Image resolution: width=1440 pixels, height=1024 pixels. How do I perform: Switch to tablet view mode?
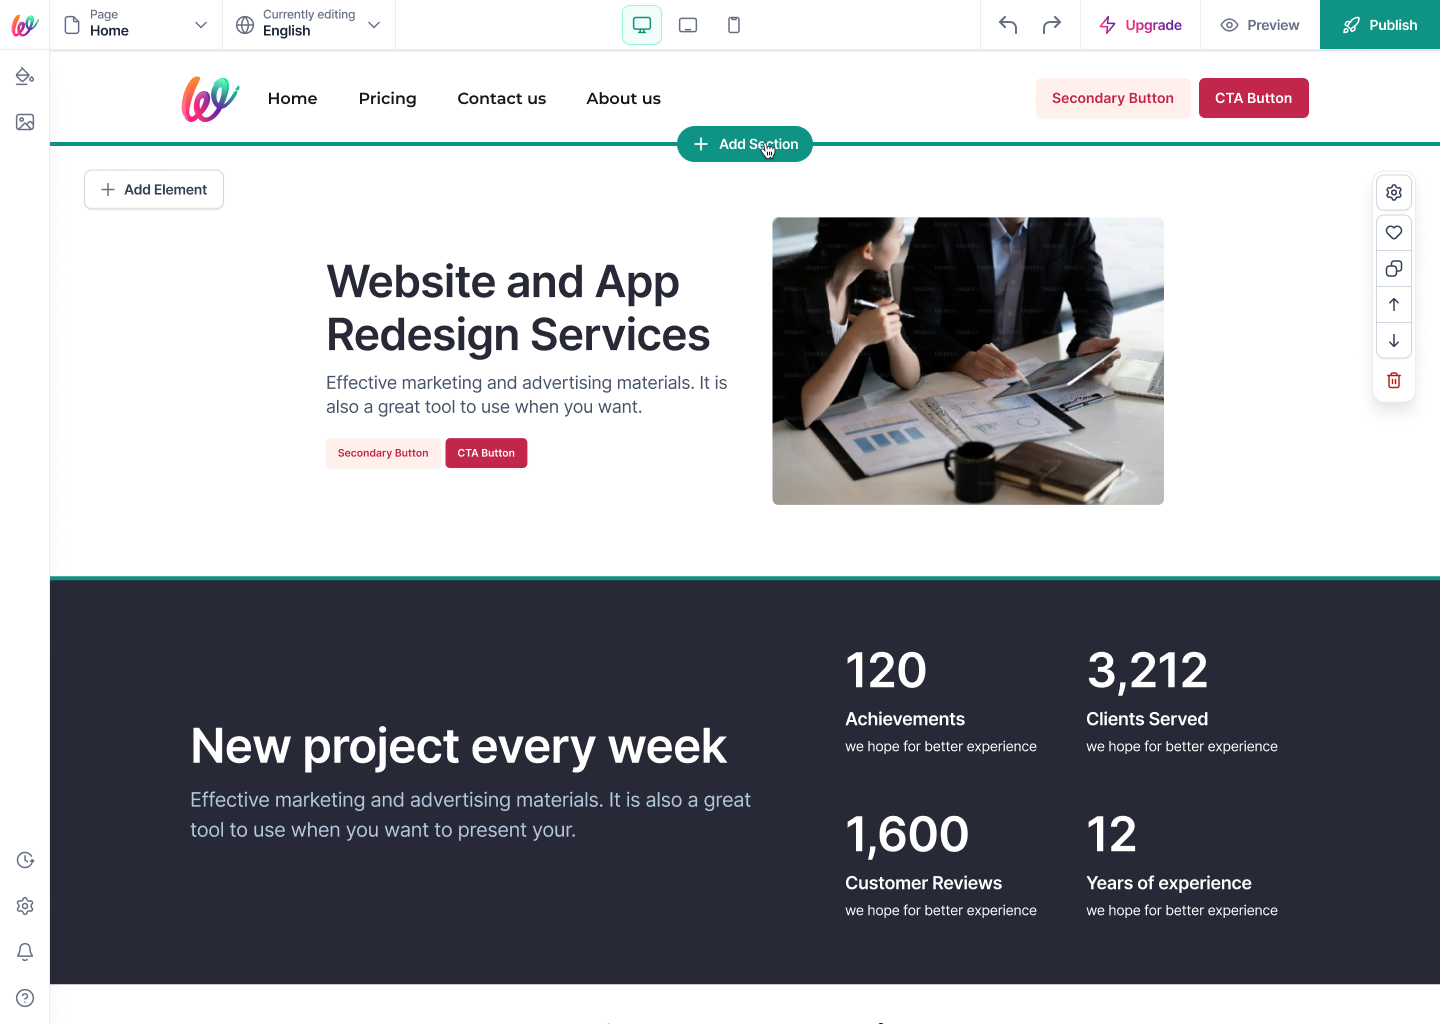pos(688,25)
